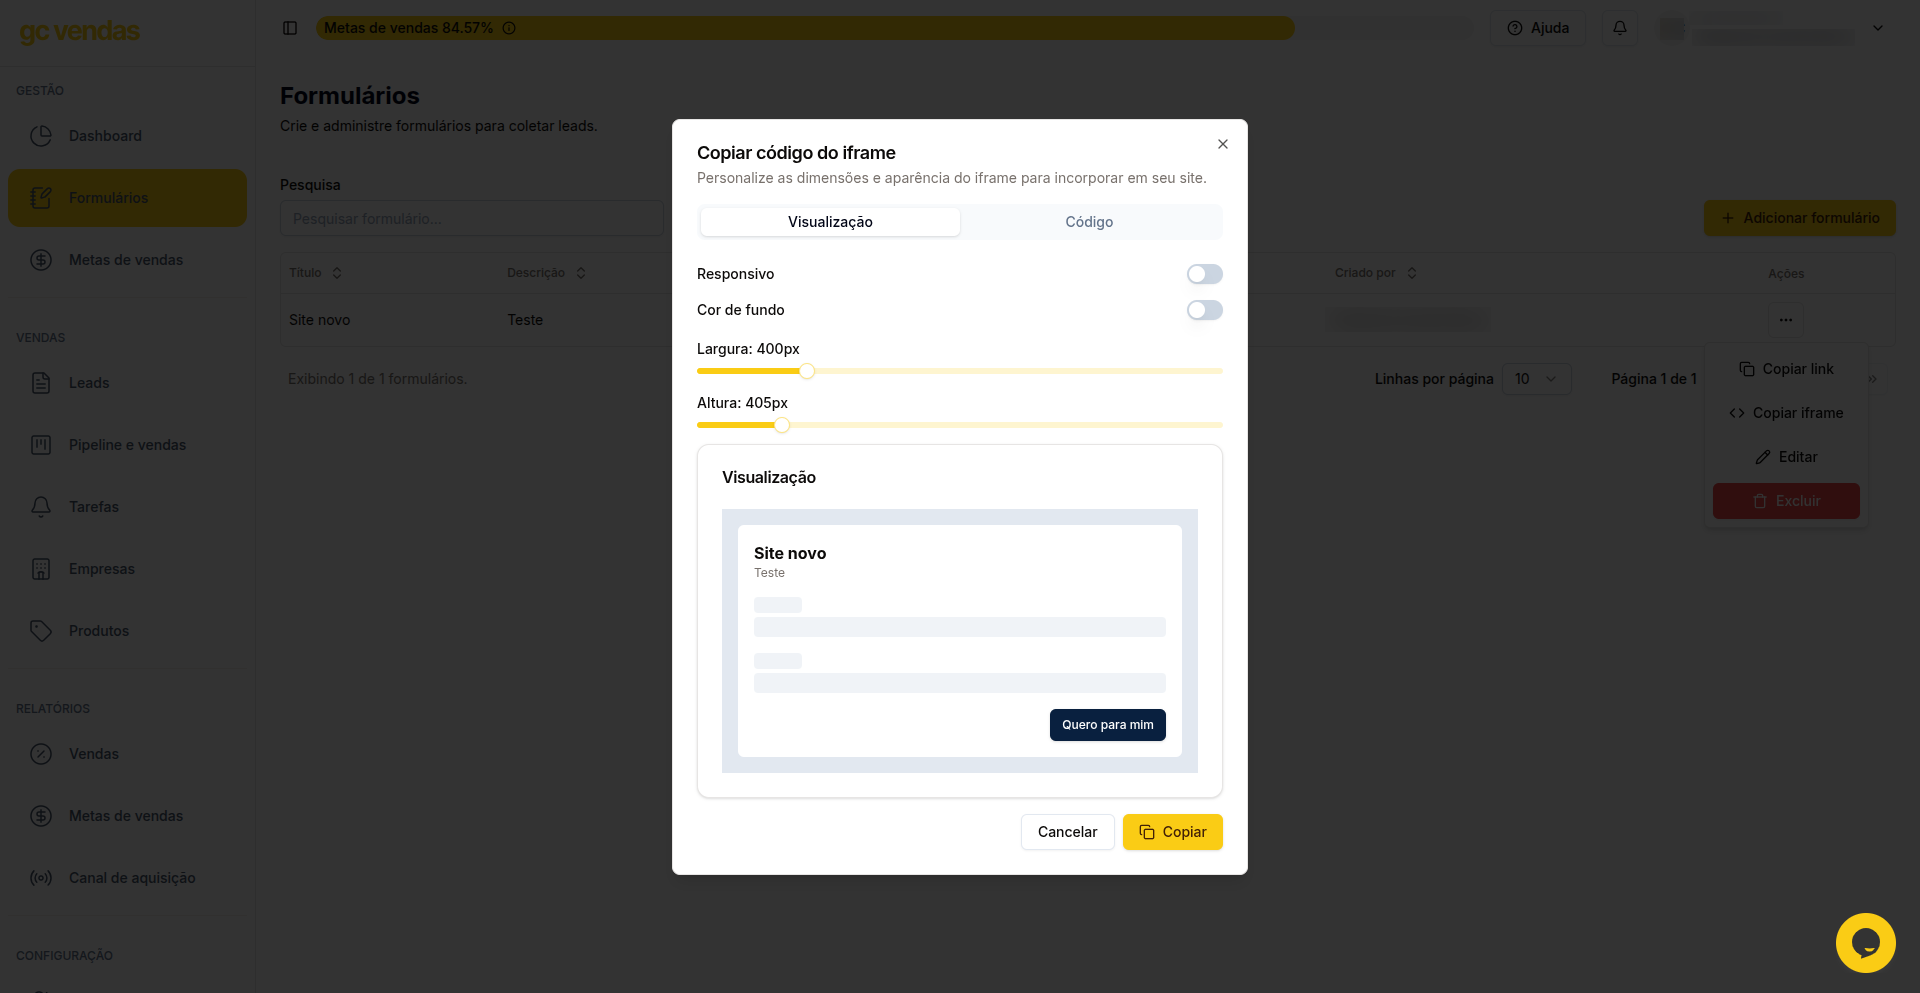Screen dimensions: 1920x993
Task: Expand the user account menu chevron
Action: point(1880,28)
